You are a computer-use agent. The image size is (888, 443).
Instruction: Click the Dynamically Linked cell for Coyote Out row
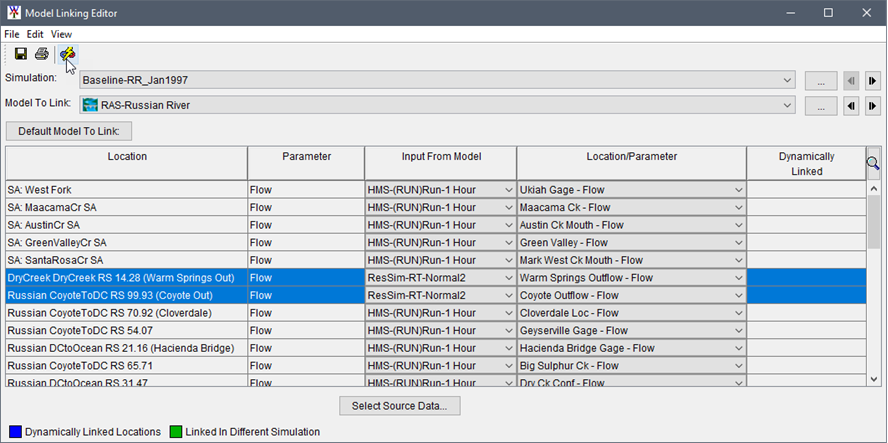(x=806, y=295)
